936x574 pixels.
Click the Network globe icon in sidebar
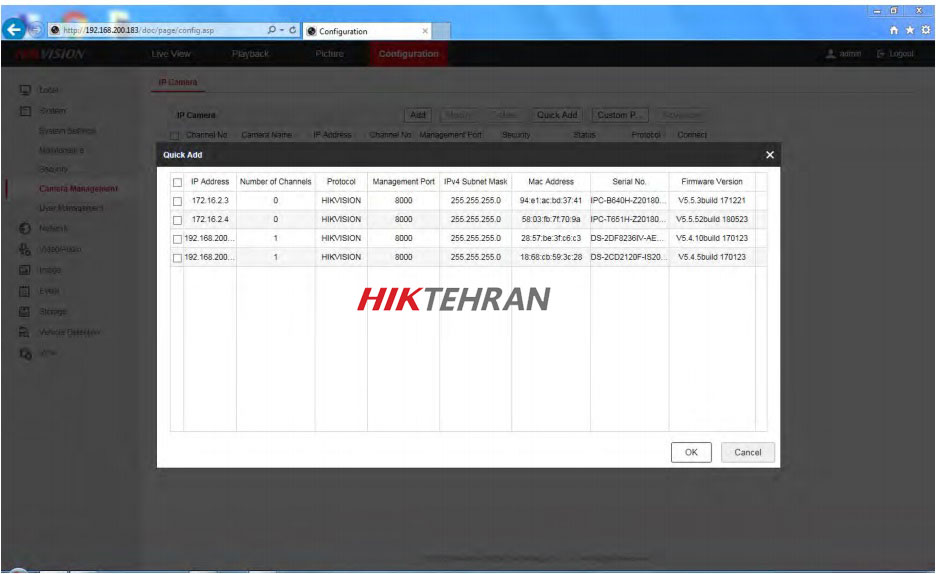point(25,229)
